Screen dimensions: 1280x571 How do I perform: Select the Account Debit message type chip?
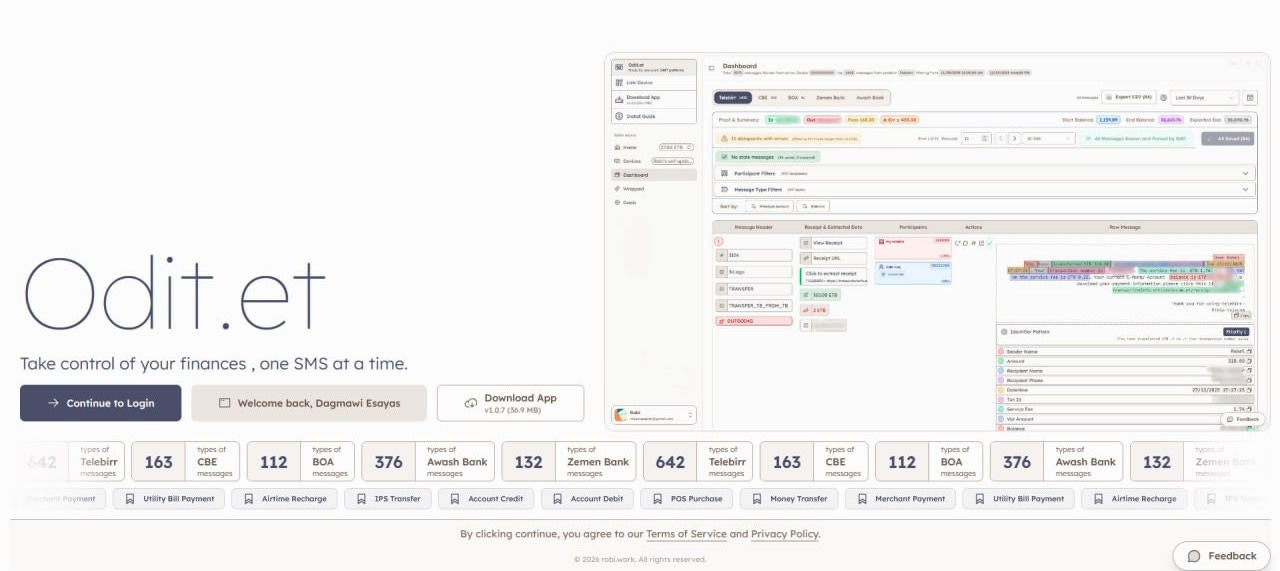click(x=587, y=498)
